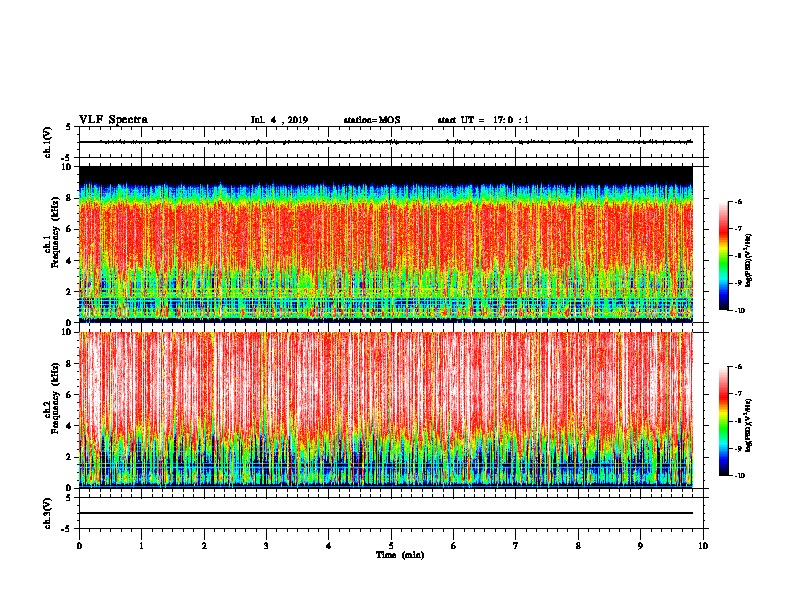Click the time axis tick label "1"
This screenshot has width=792, height=612.
coord(141,546)
